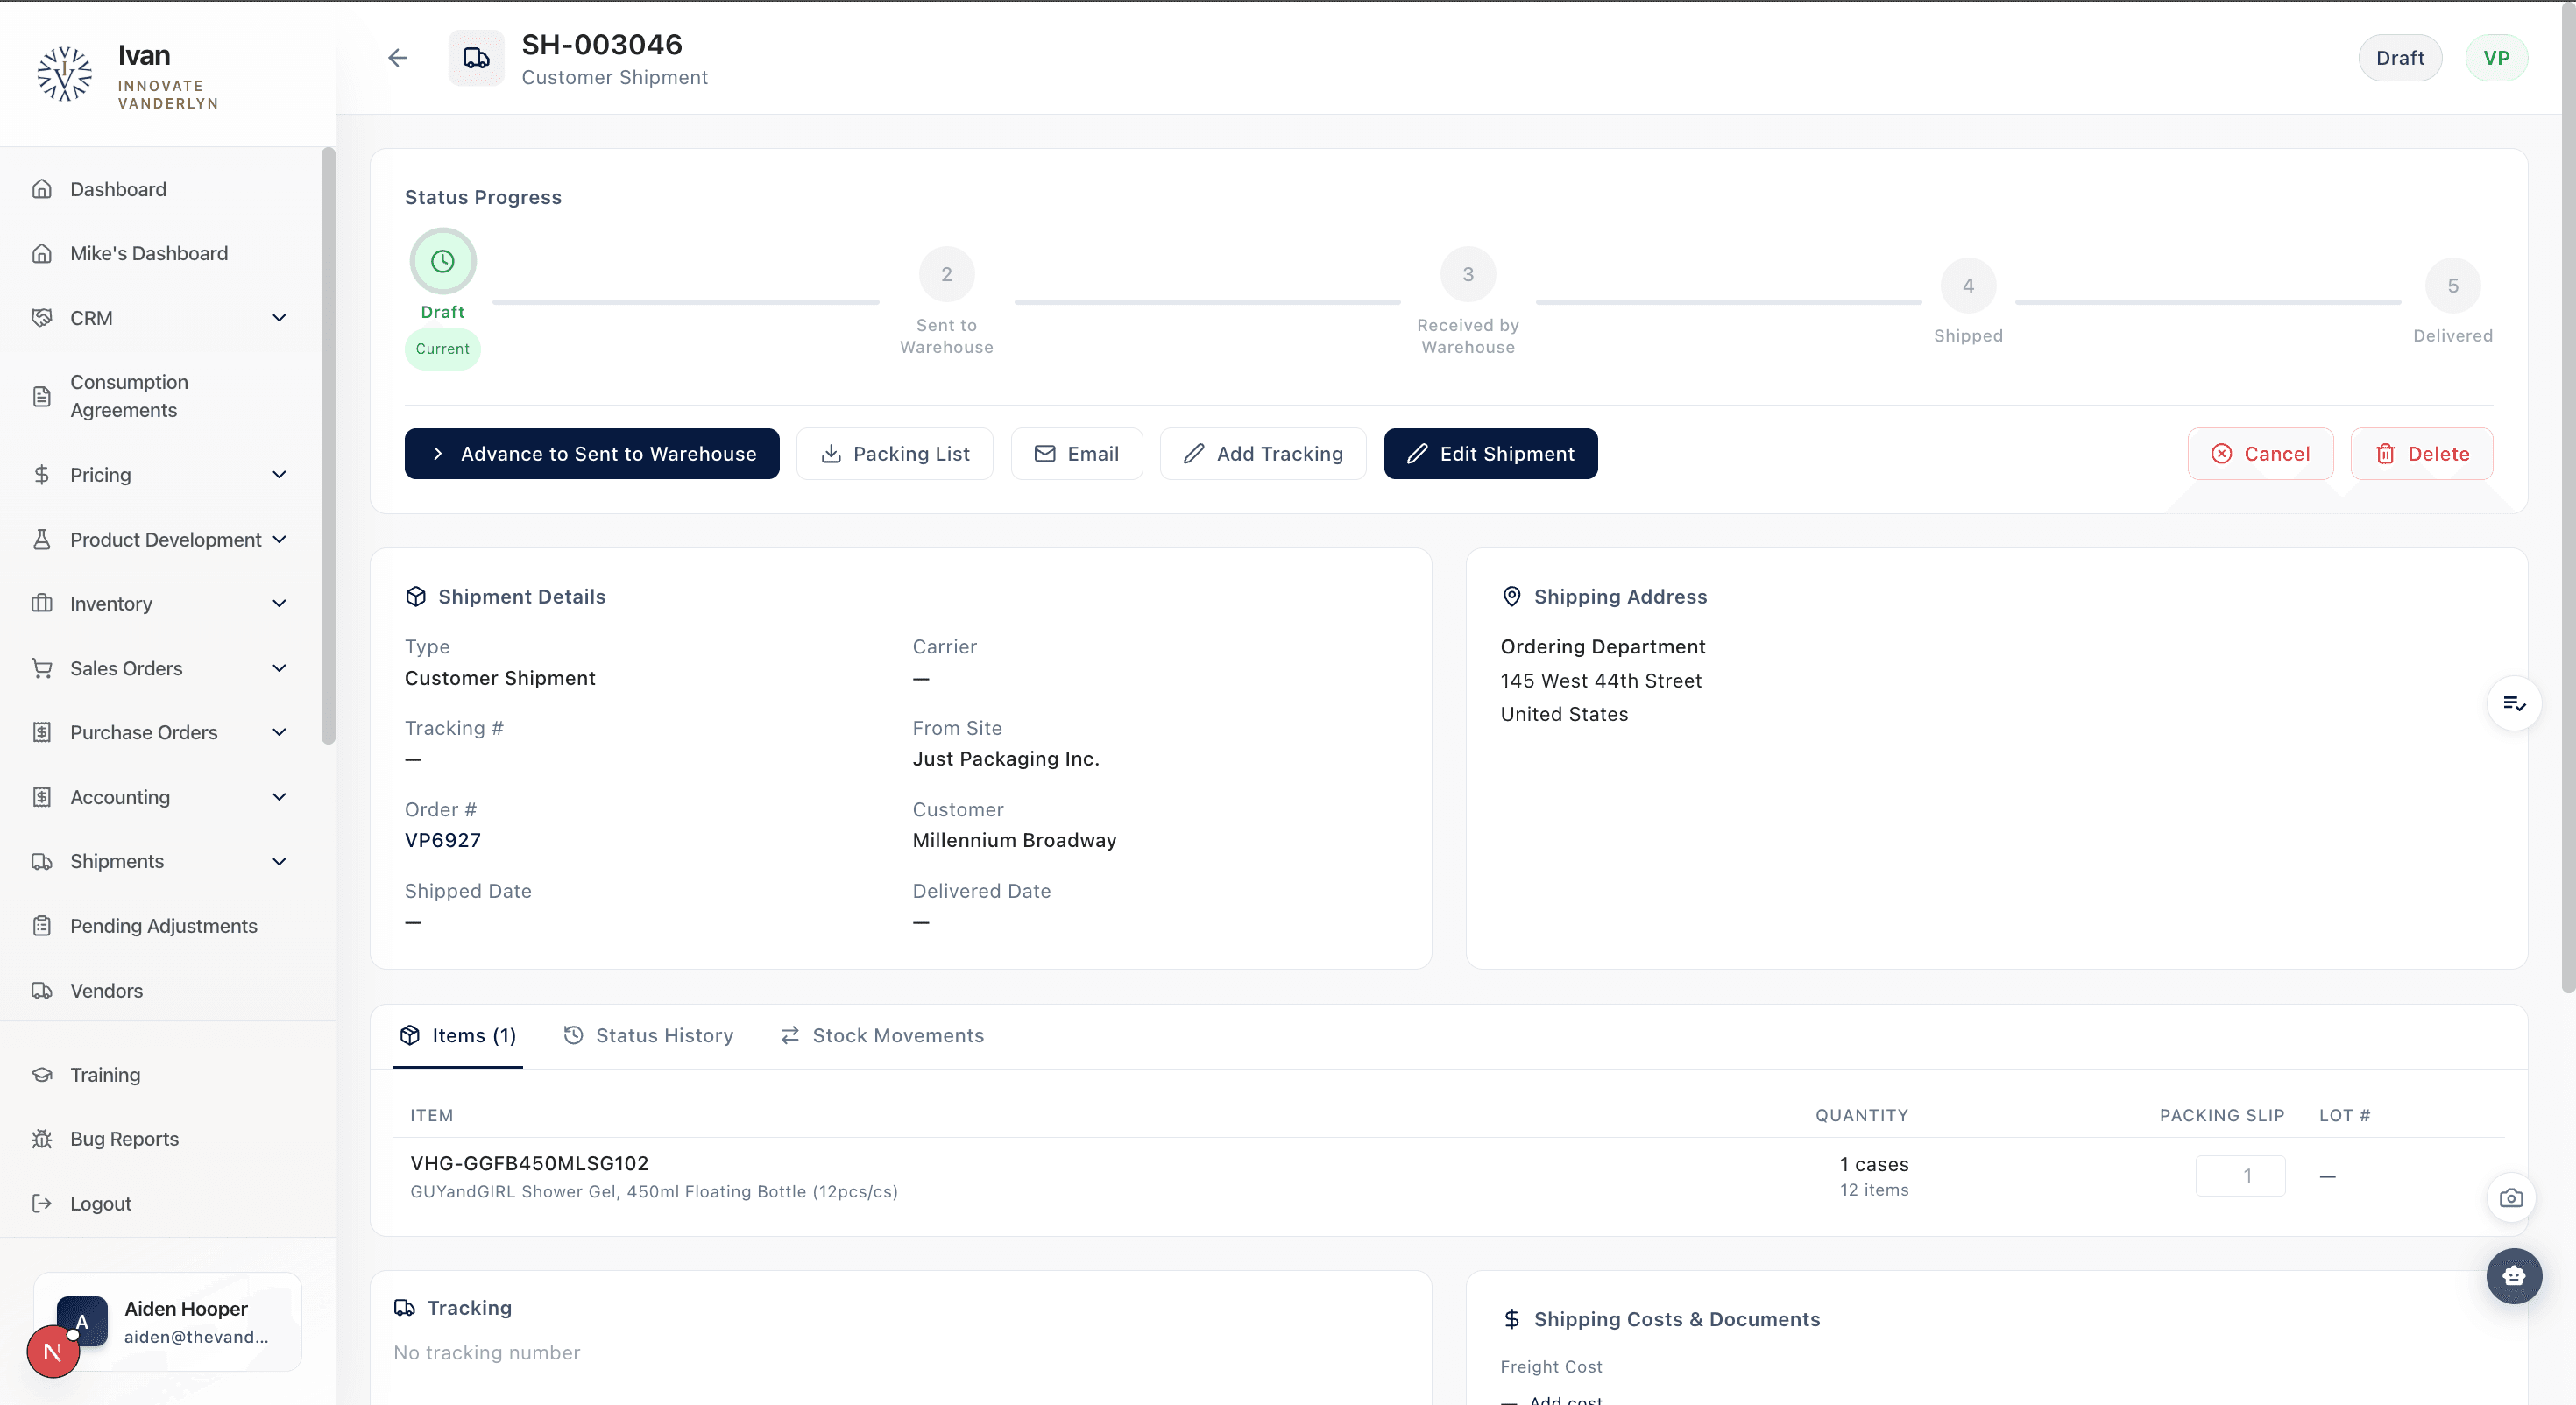Click the Edit Shipment button
Image resolution: width=2576 pixels, height=1405 pixels.
point(1491,454)
